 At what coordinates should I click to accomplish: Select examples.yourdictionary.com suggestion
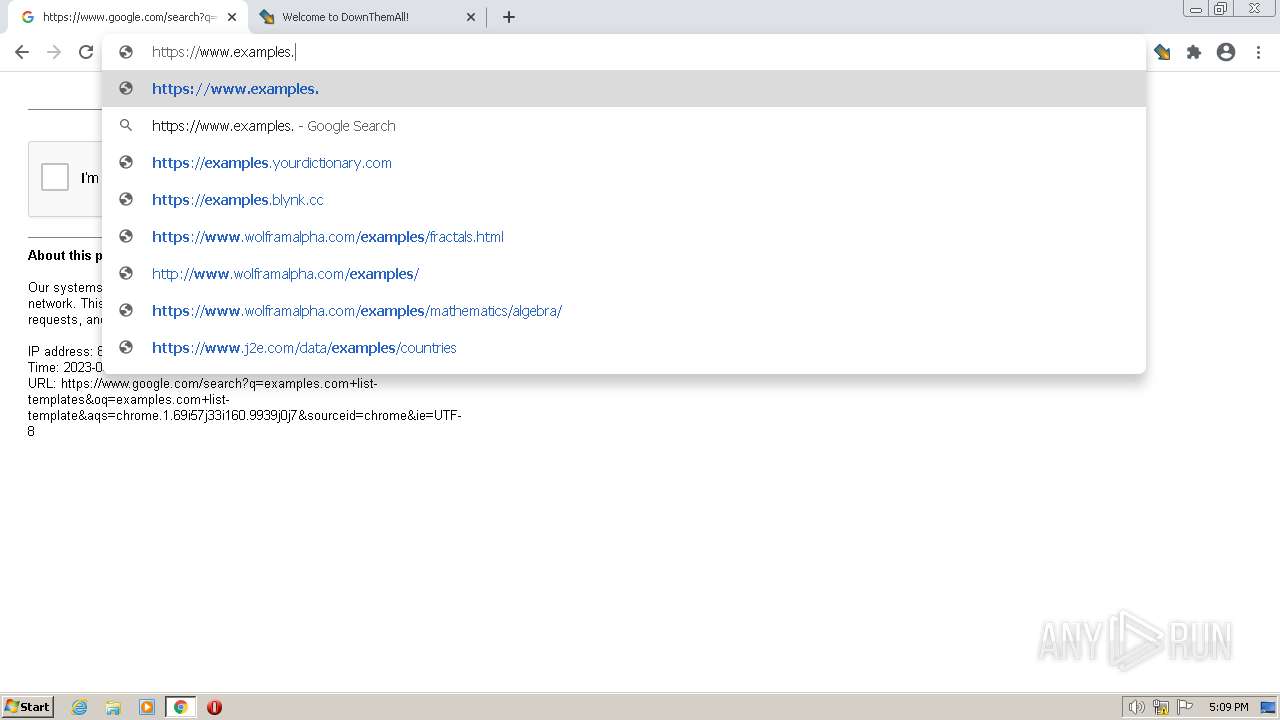tap(624, 163)
